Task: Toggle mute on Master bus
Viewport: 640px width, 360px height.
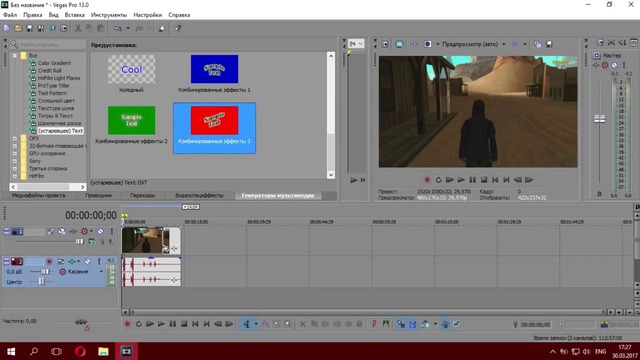Action: coord(614,65)
